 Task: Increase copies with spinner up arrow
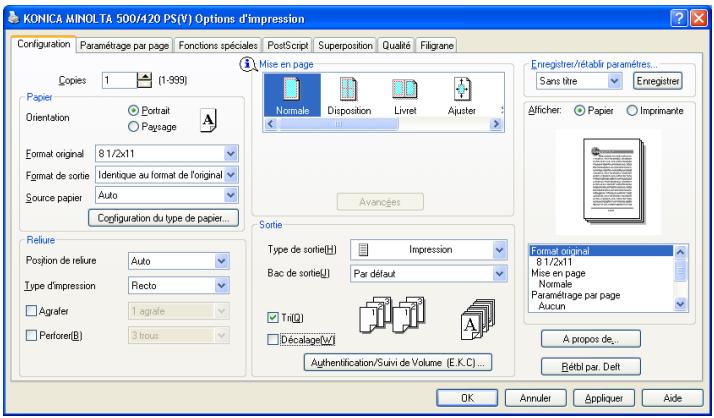(144, 76)
